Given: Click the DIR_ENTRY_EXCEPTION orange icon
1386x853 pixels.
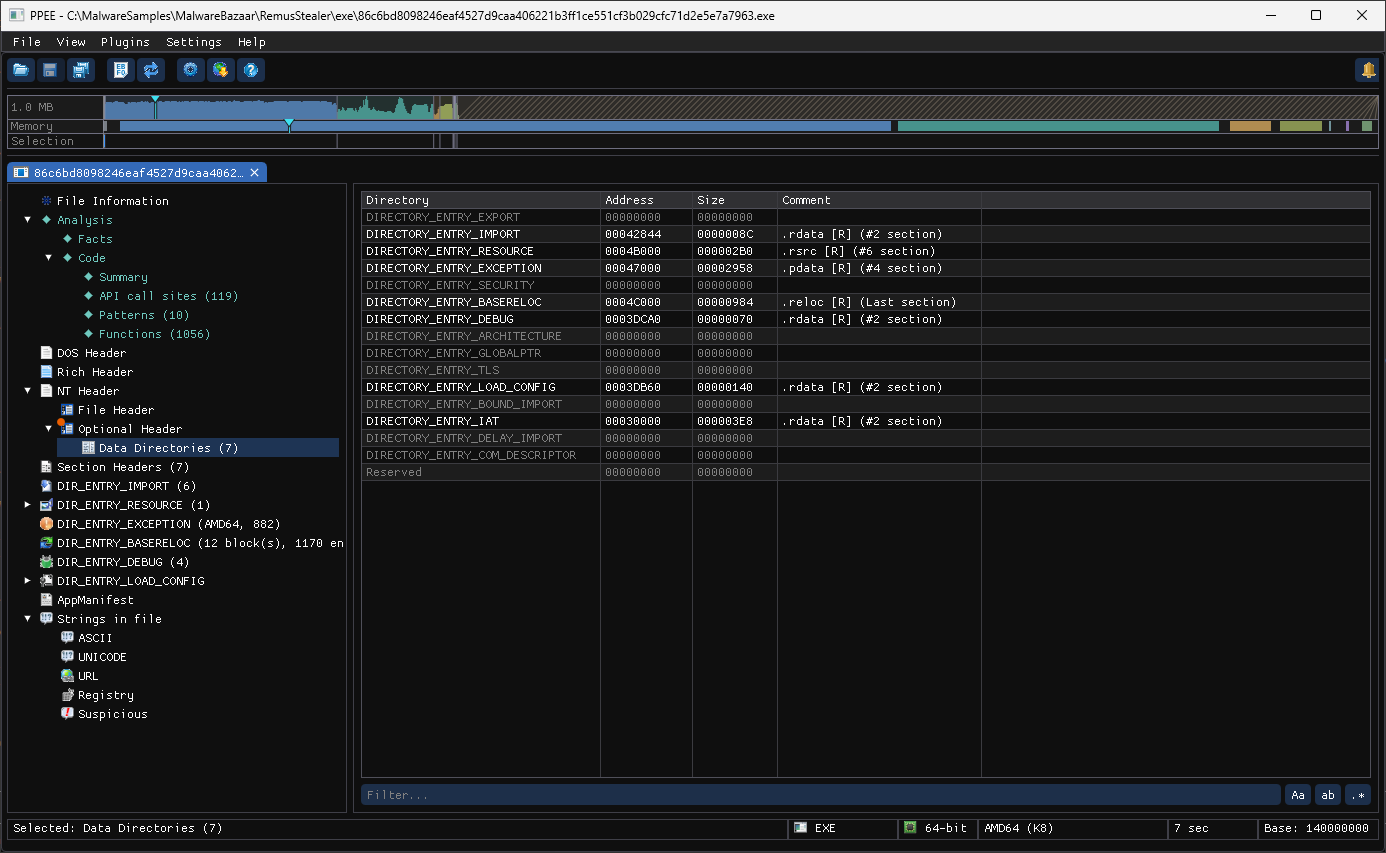Looking at the screenshot, I should click(x=46, y=524).
